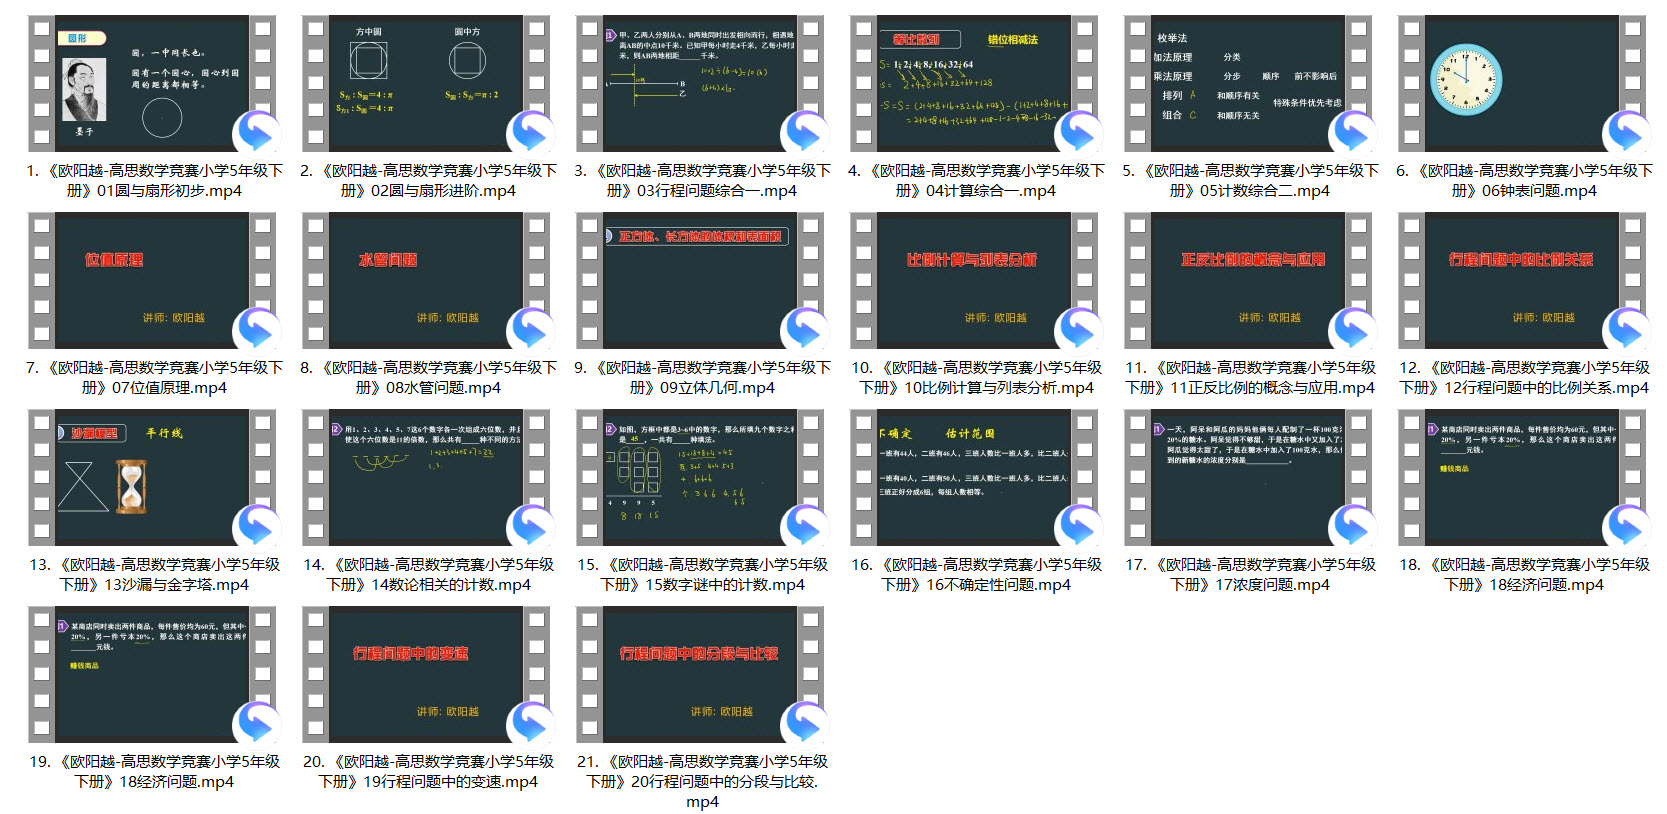Image resolution: width=1667 pixels, height=814 pixels.
Task: Open video thumbnail 05计数综合二.mp4
Action: [x=1248, y=83]
